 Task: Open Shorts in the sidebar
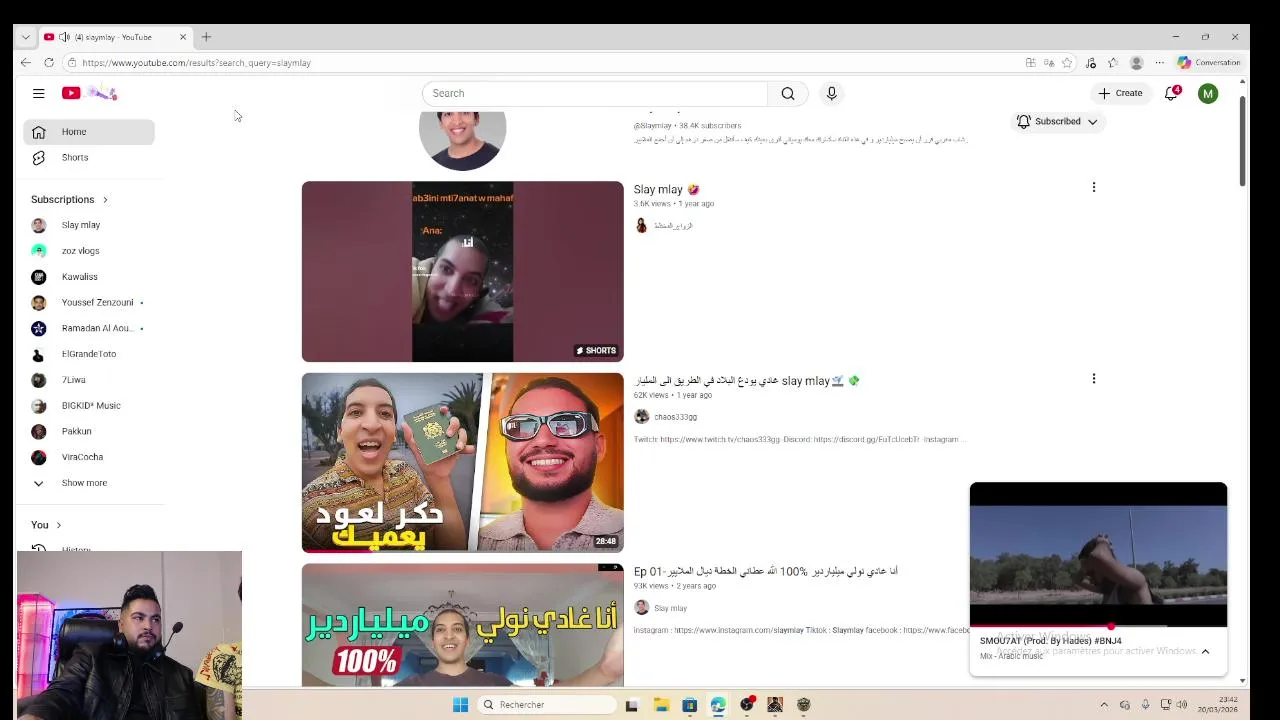(x=89, y=157)
